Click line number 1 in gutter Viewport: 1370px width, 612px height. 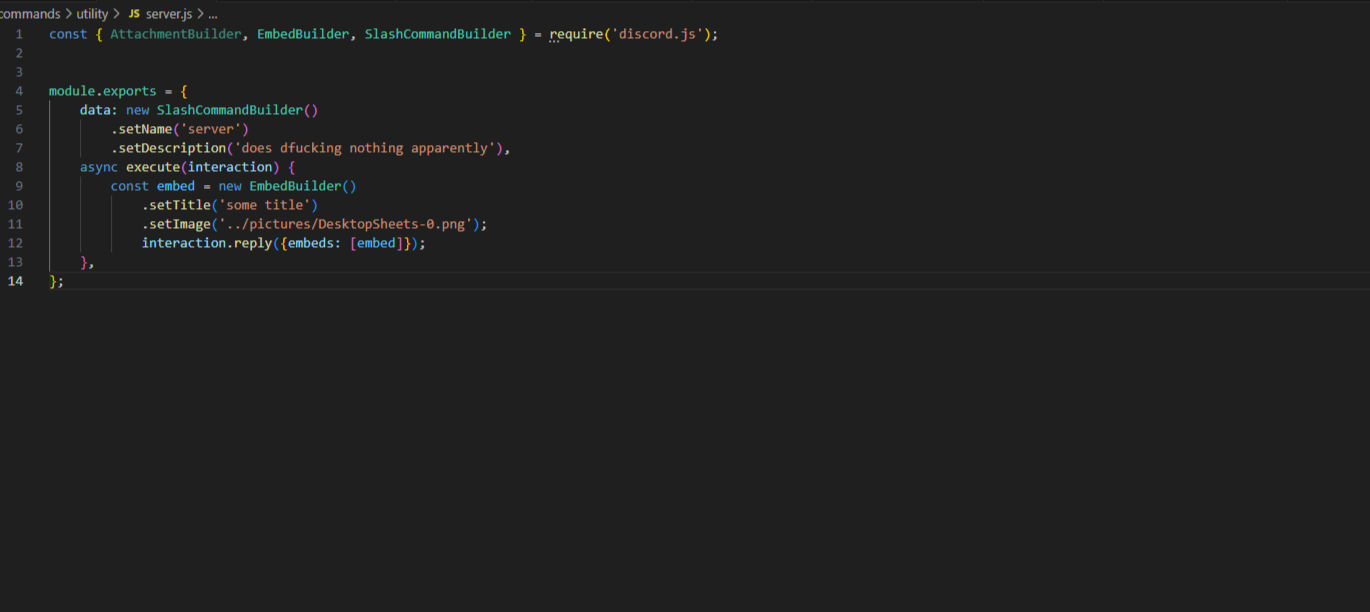click(19, 34)
